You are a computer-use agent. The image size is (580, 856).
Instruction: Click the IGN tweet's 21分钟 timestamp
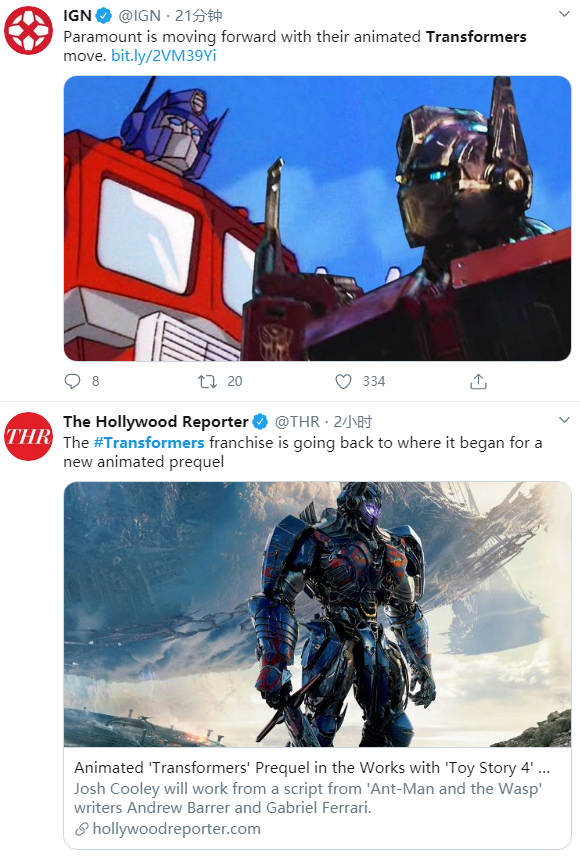(x=198, y=16)
